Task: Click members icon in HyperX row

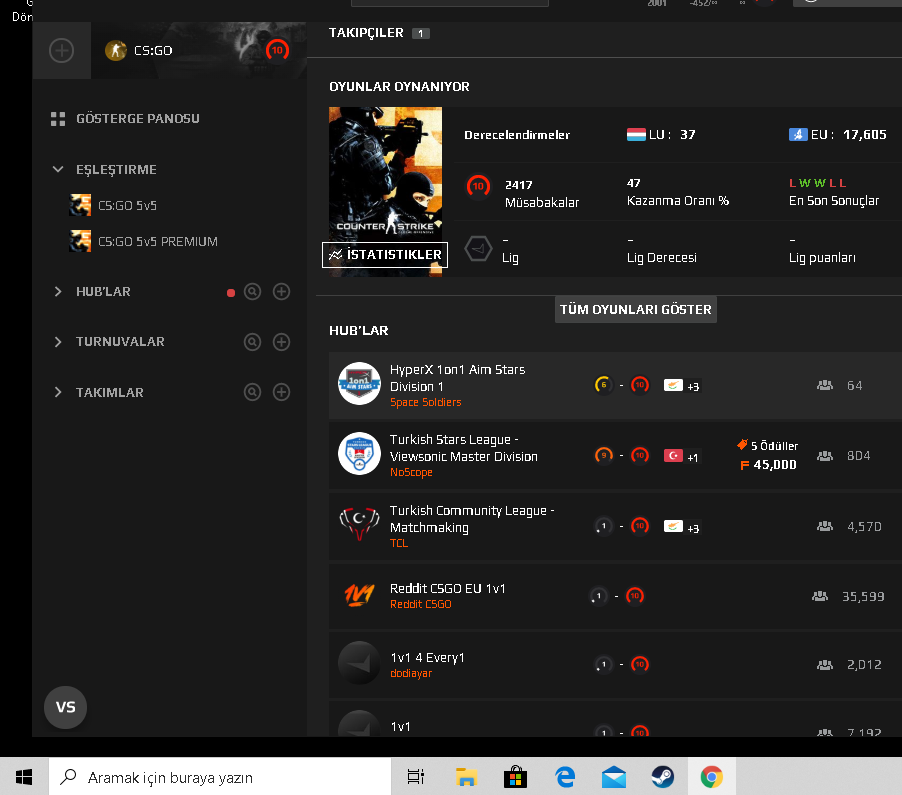Action: 825,385
